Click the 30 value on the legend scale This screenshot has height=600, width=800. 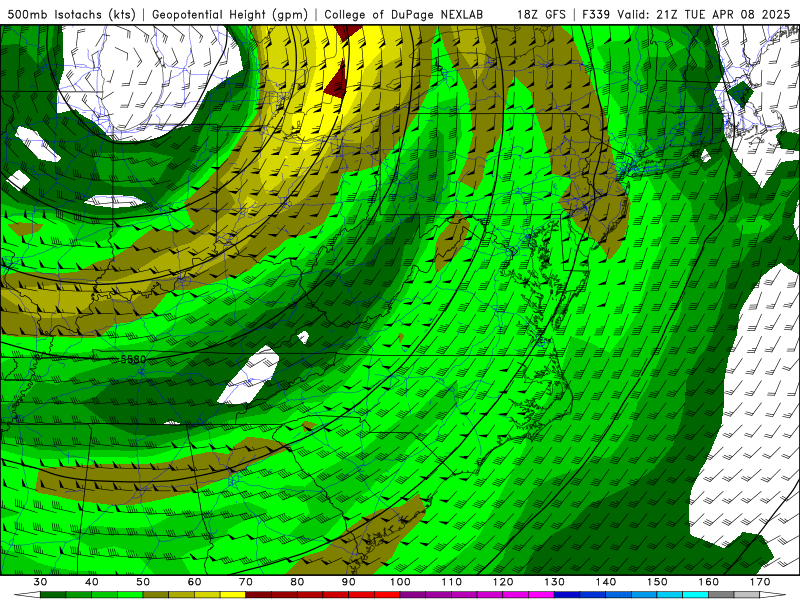(40, 582)
